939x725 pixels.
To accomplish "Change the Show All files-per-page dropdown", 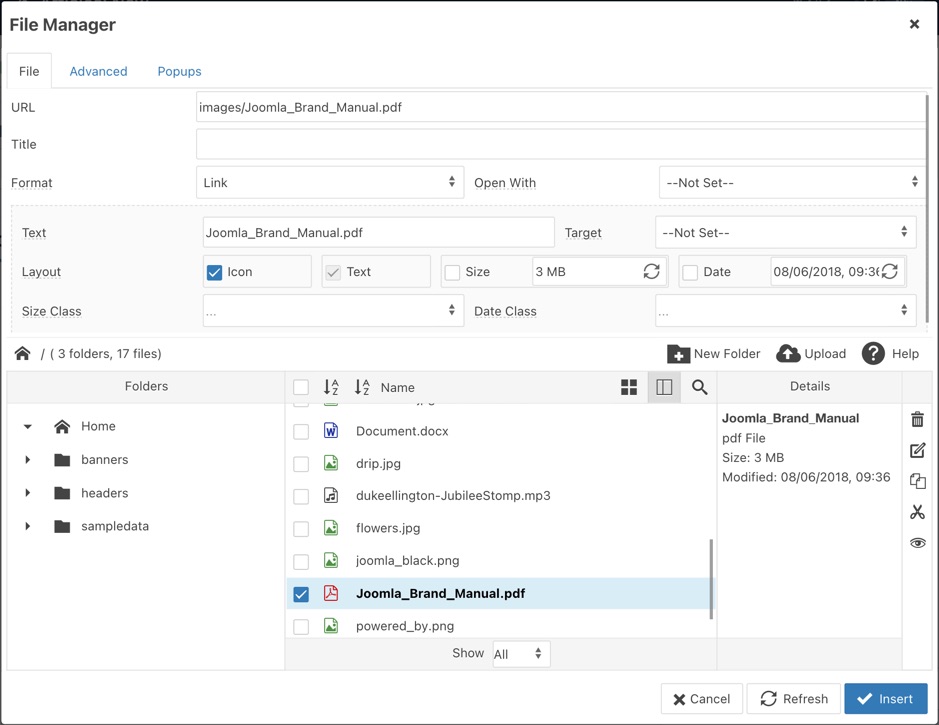I will click(x=521, y=654).
